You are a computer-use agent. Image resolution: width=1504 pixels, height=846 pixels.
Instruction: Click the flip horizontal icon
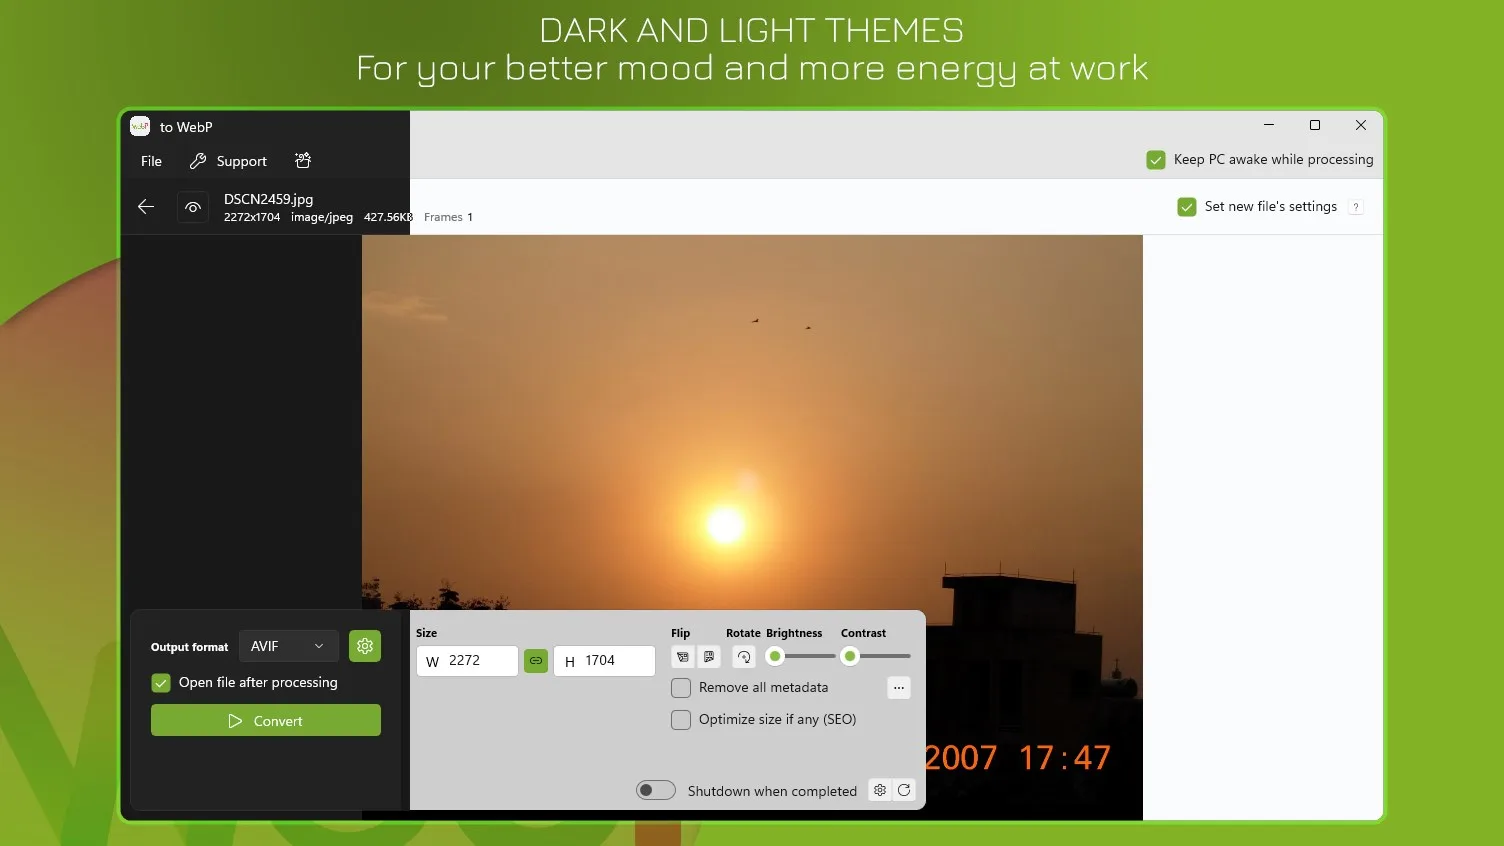coord(683,657)
